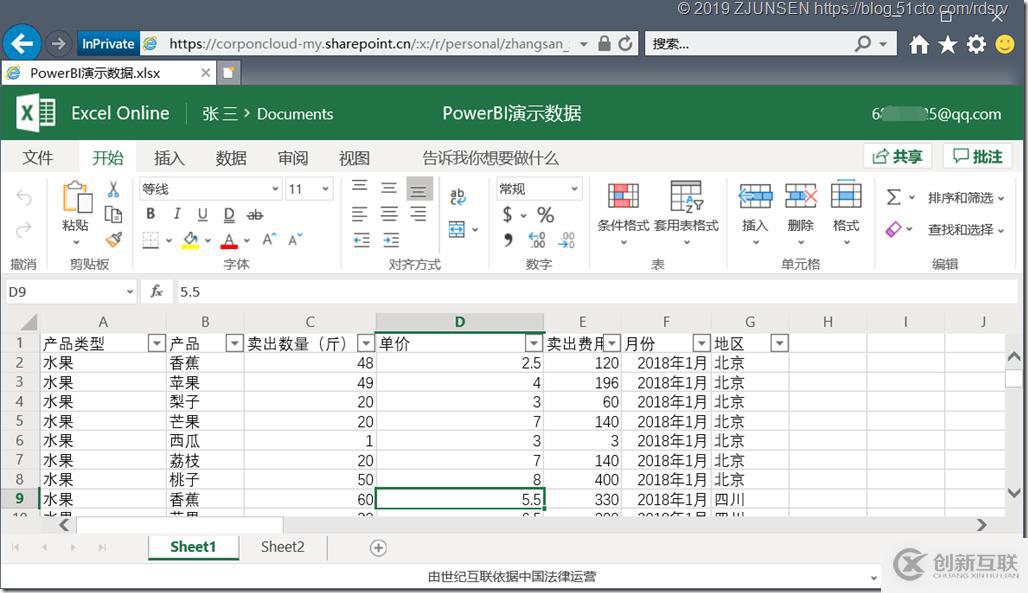The height and width of the screenshot is (593, 1028).
Task: Toggle bold formatting
Action: coord(151,214)
